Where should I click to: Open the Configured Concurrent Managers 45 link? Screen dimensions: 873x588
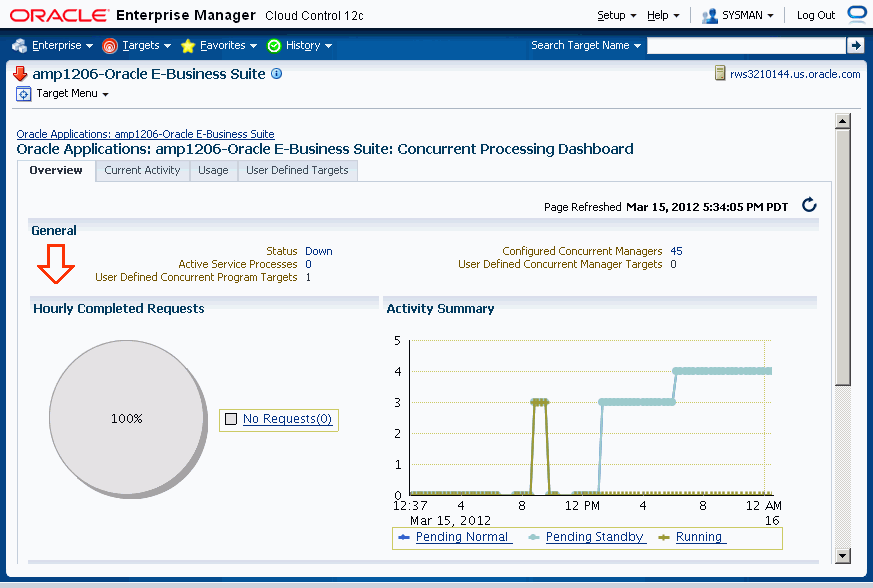(676, 251)
